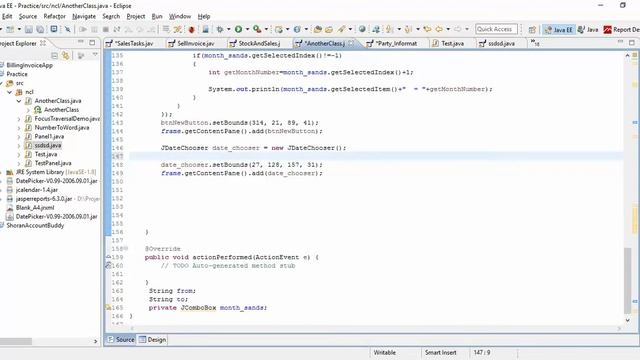
Task: Open the Back history dropdown arrow
Action: click(x=448, y=29)
